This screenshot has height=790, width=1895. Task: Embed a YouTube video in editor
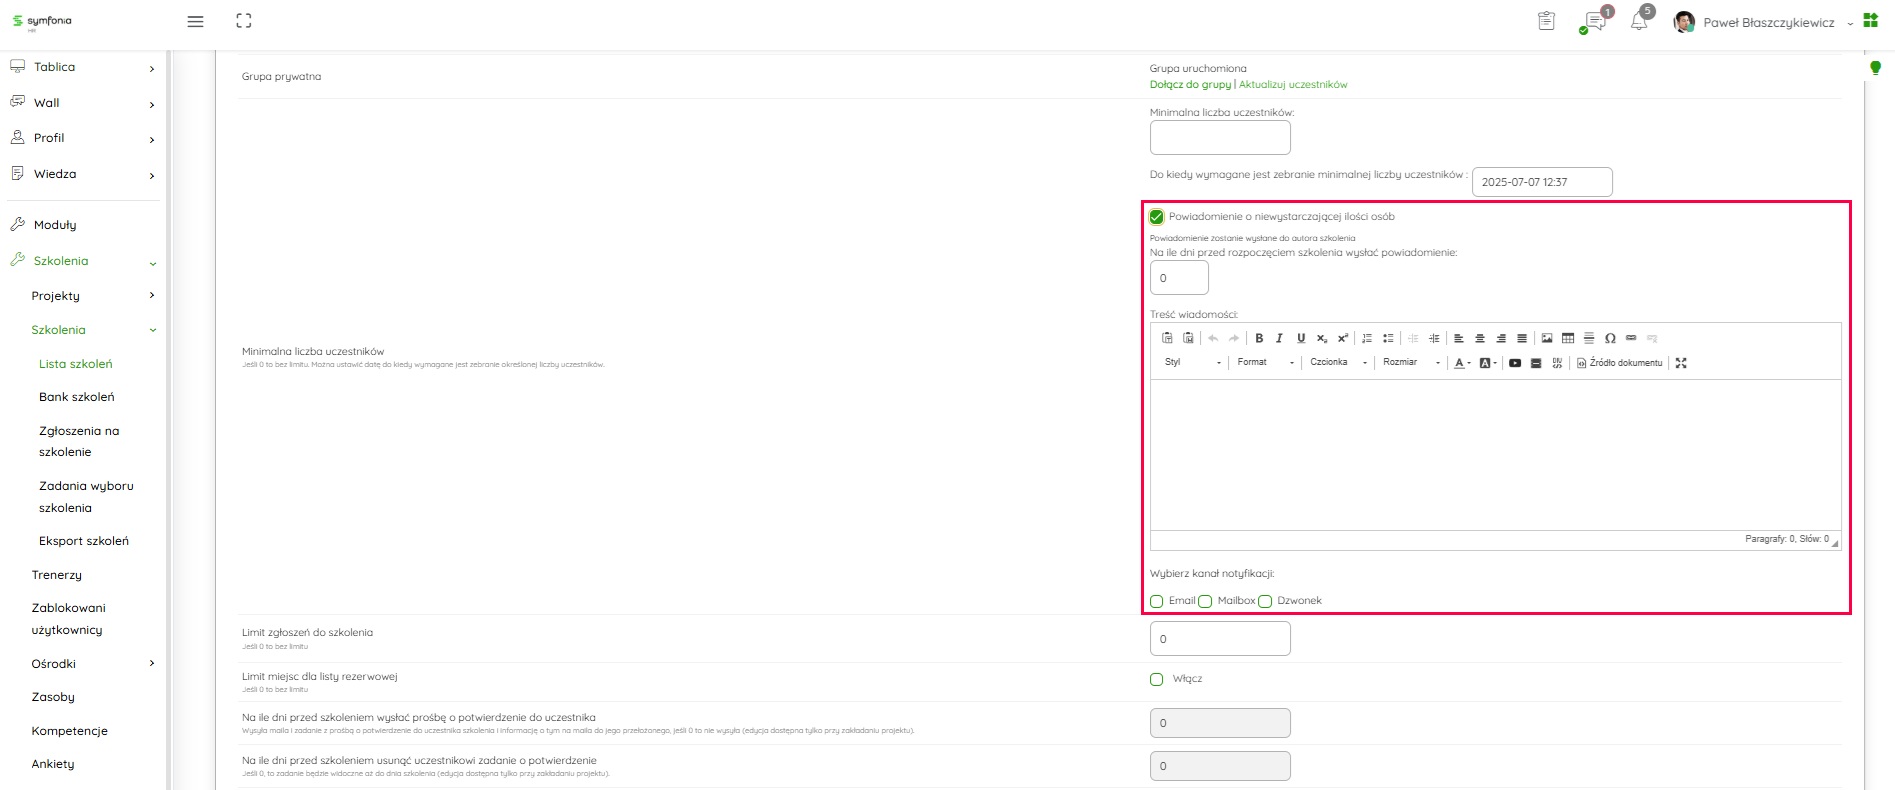click(1515, 363)
